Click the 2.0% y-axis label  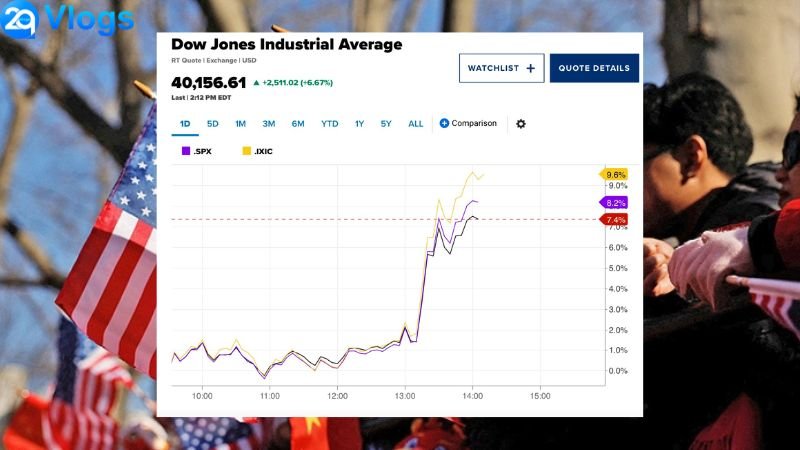pyautogui.click(x=617, y=330)
